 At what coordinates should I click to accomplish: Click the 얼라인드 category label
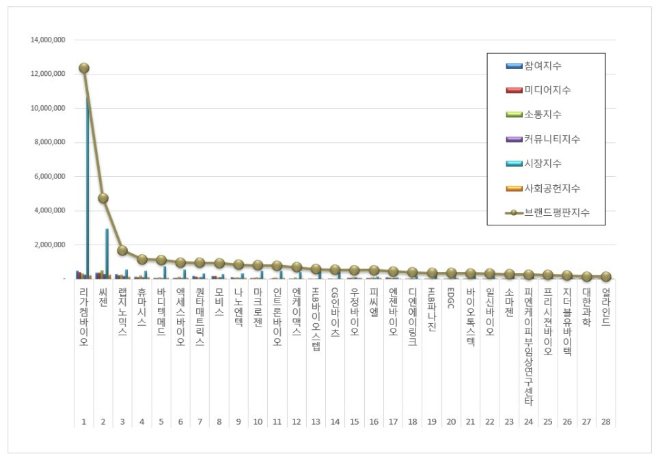point(605,306)
